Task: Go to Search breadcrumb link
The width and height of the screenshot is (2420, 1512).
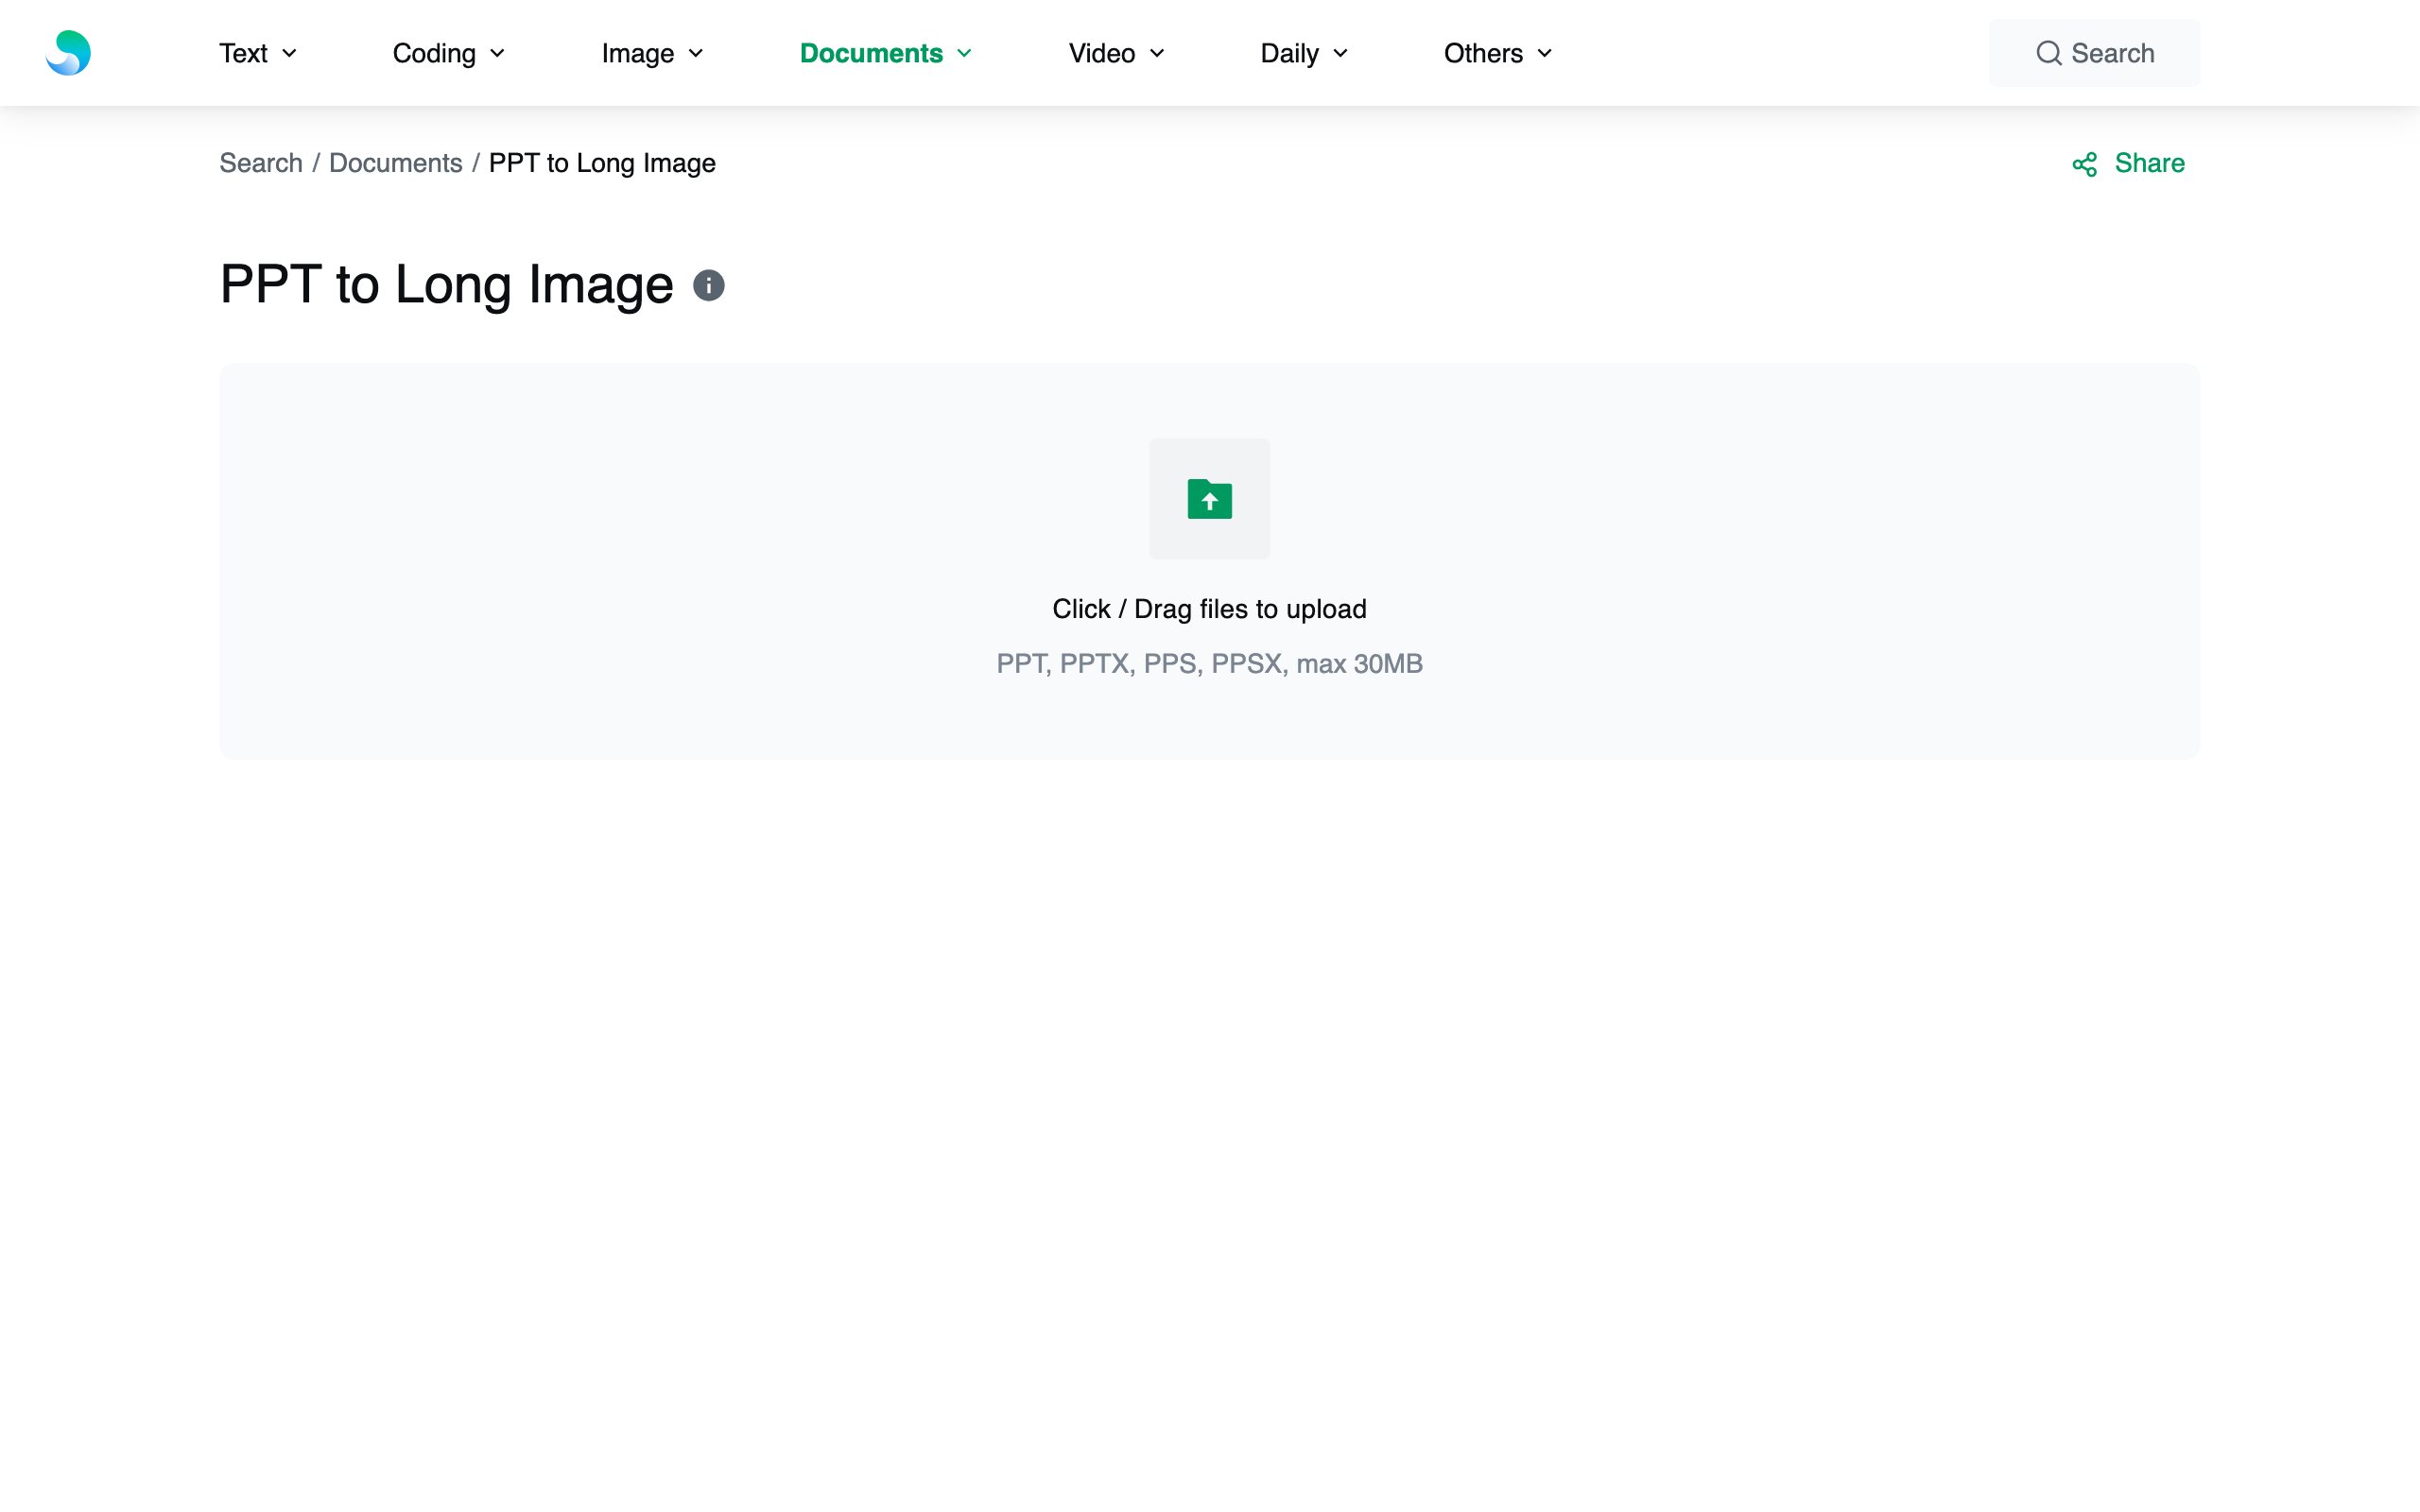Action: tap(261, 163)
